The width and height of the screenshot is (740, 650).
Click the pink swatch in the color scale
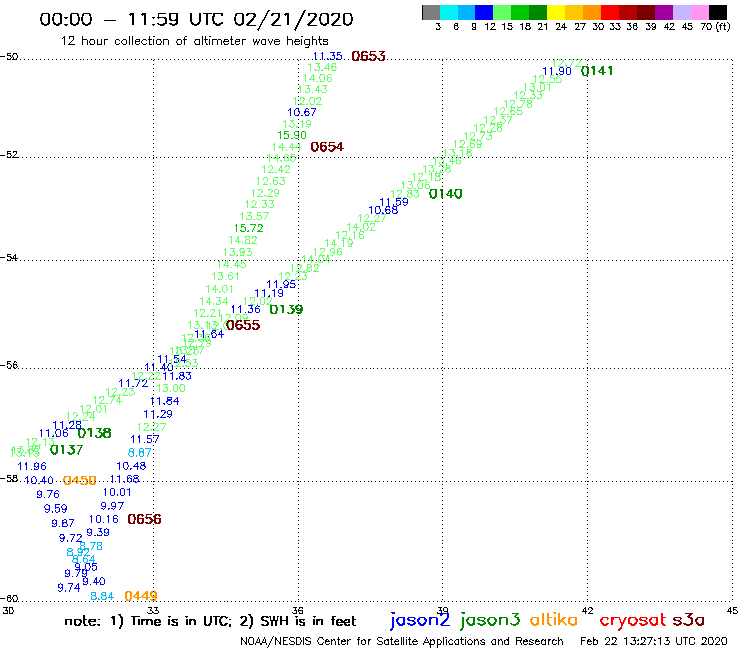pos(699,12)
